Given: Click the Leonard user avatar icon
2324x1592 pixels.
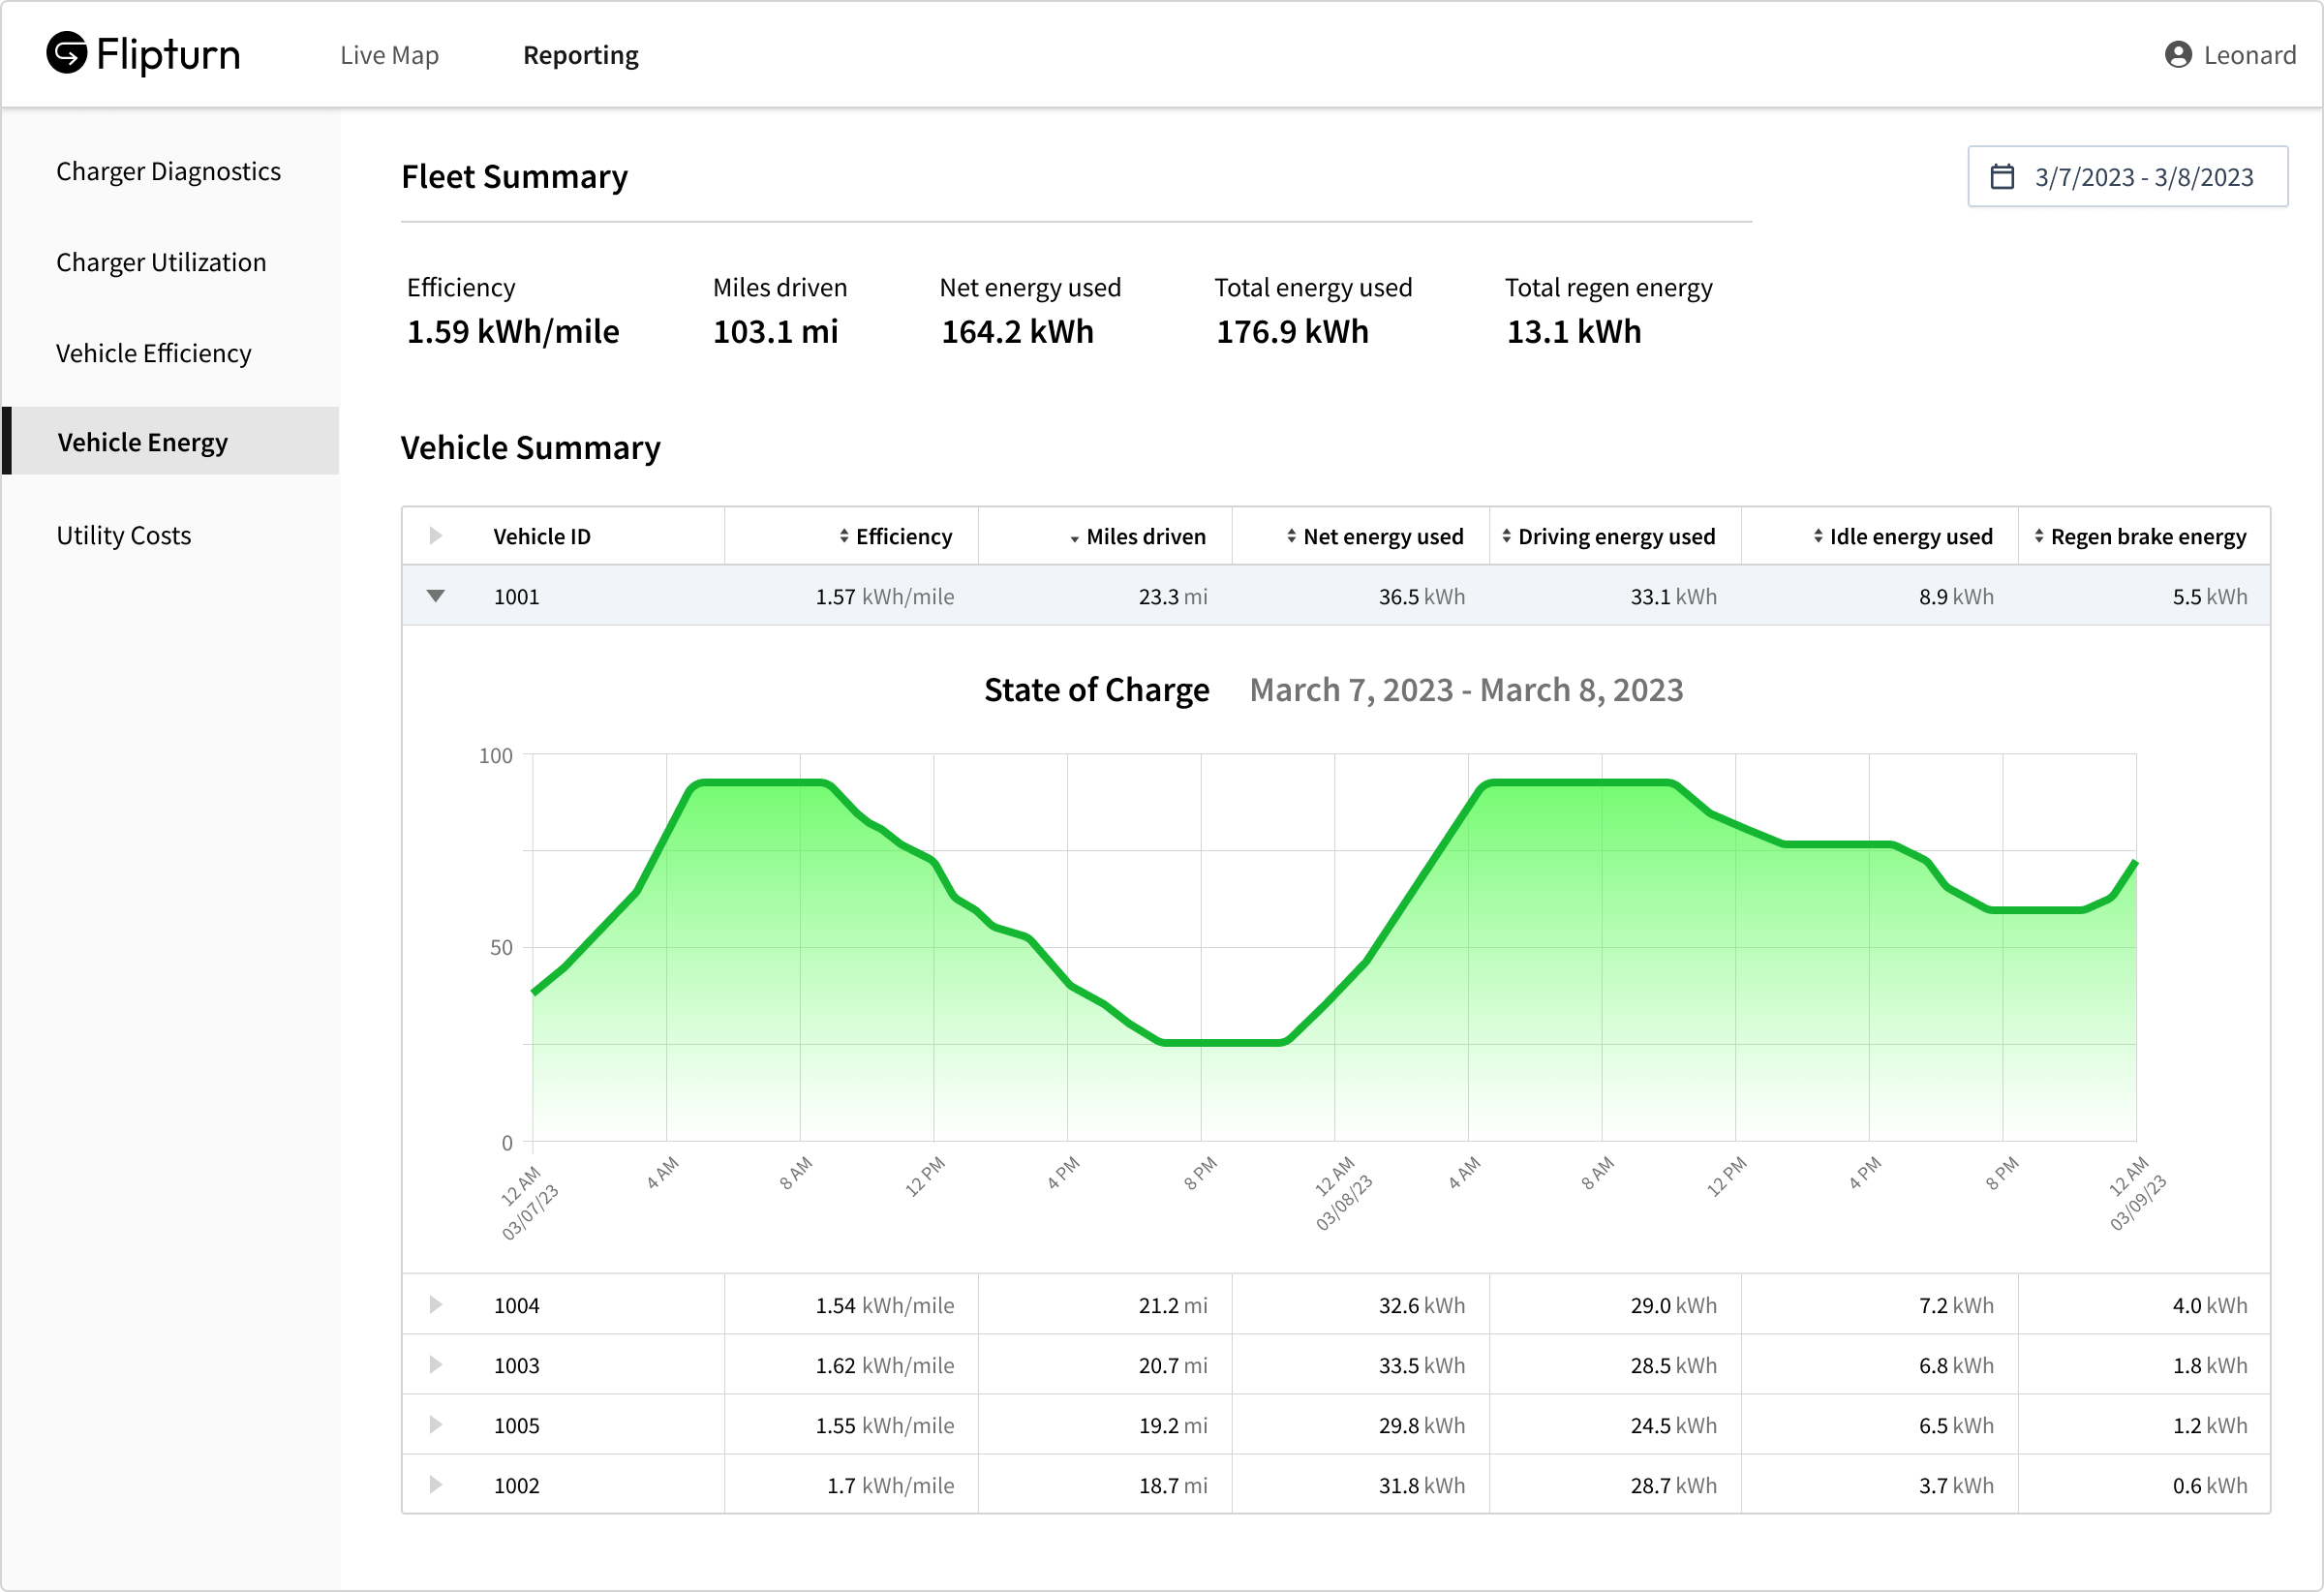Looking at the screenshot, I should (2178, 55).
